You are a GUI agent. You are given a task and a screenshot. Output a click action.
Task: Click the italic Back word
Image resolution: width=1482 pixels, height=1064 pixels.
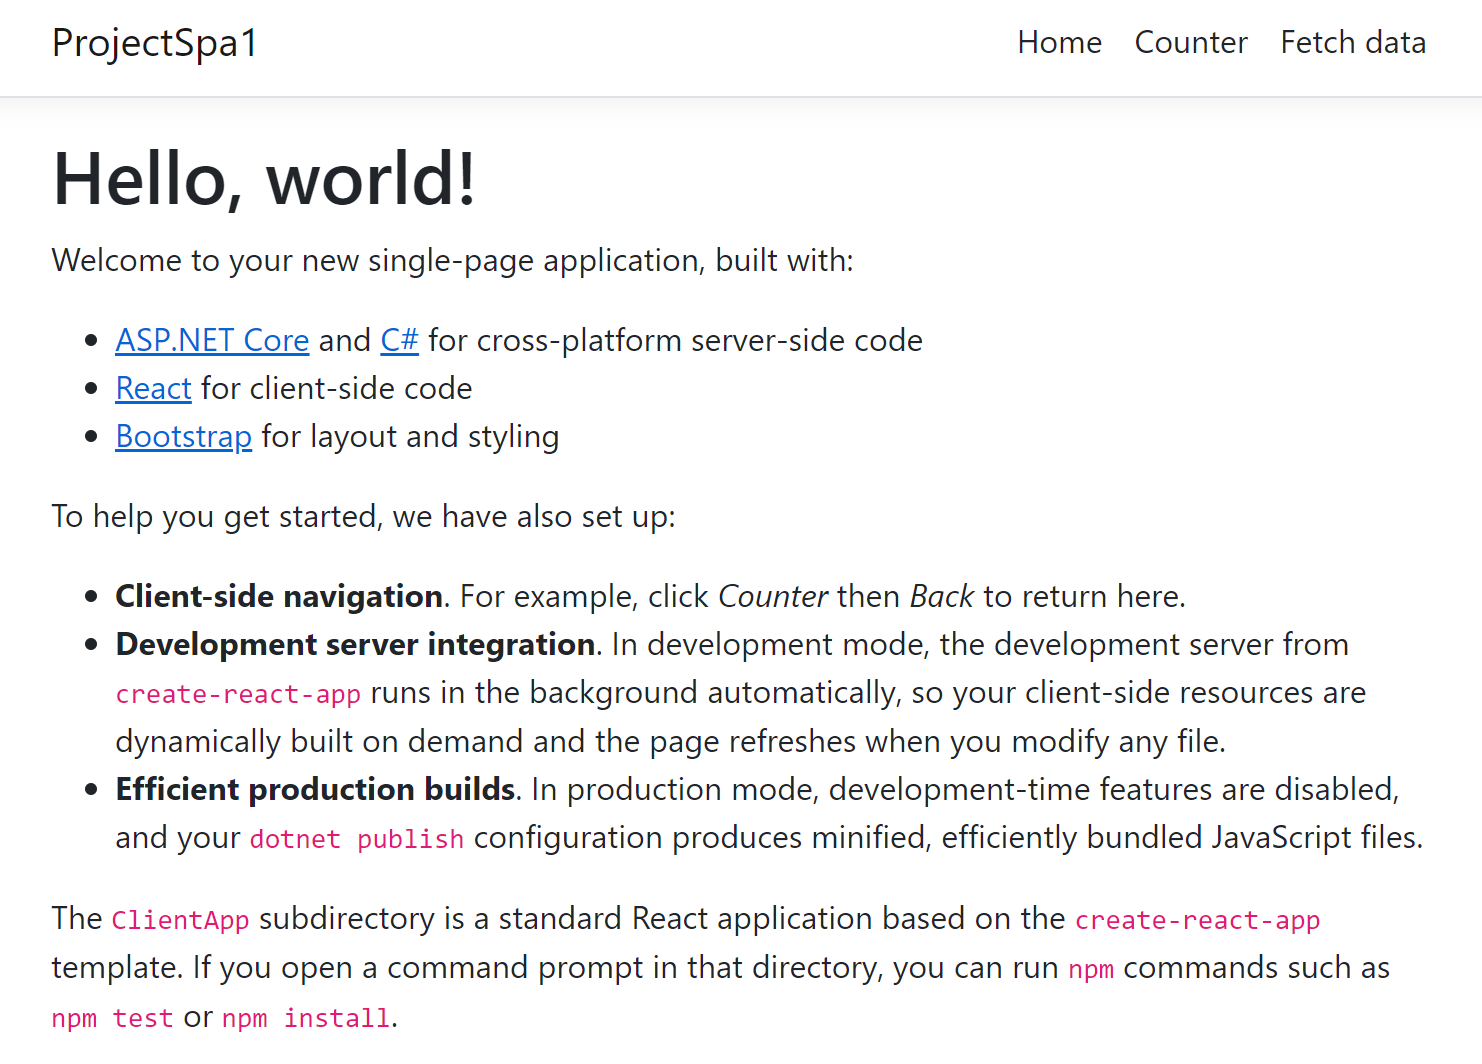[942, 596]
